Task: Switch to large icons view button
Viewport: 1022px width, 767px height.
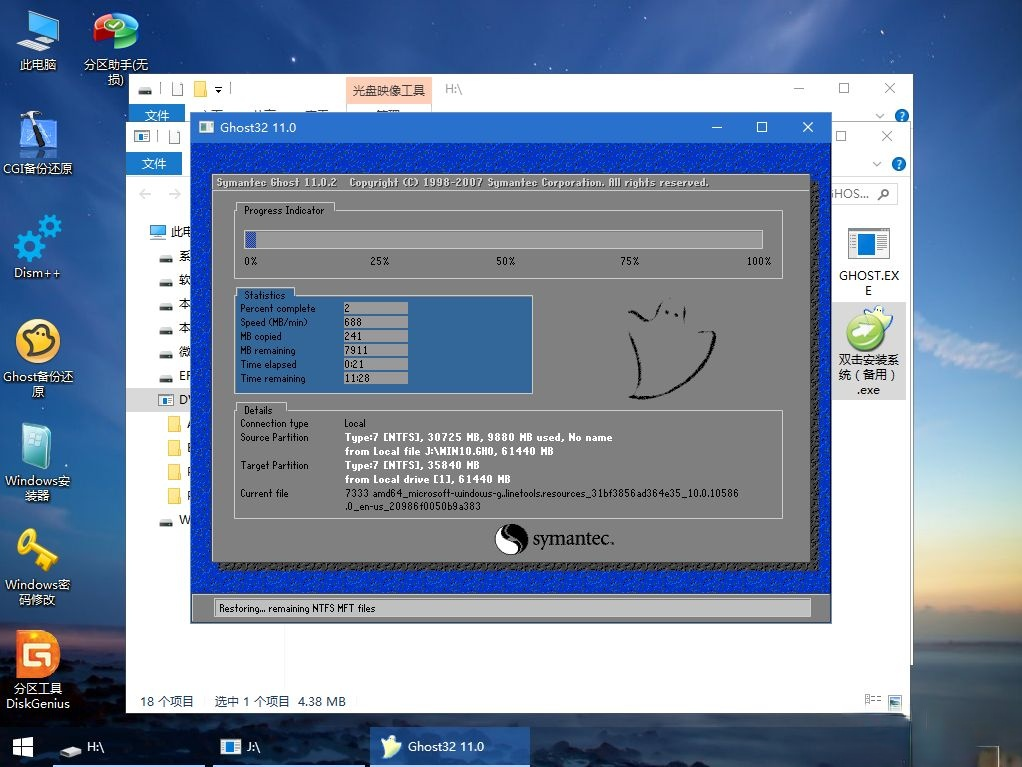Action: [x=895, y=701]
